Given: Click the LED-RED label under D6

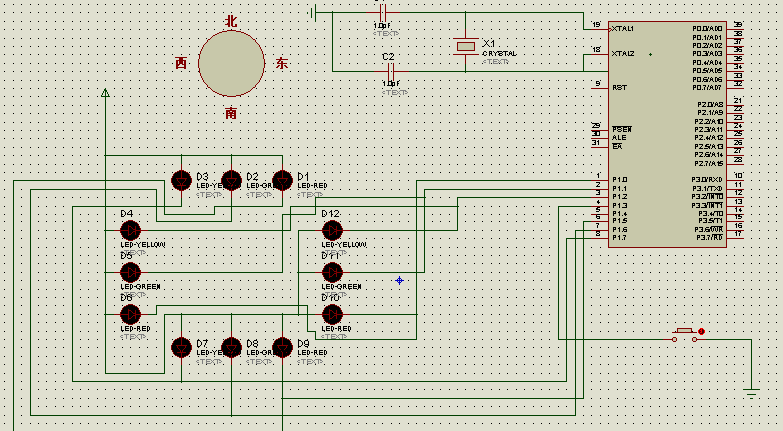Looking at the screenshot, I should pyautogui.click(x=135, y=329).
